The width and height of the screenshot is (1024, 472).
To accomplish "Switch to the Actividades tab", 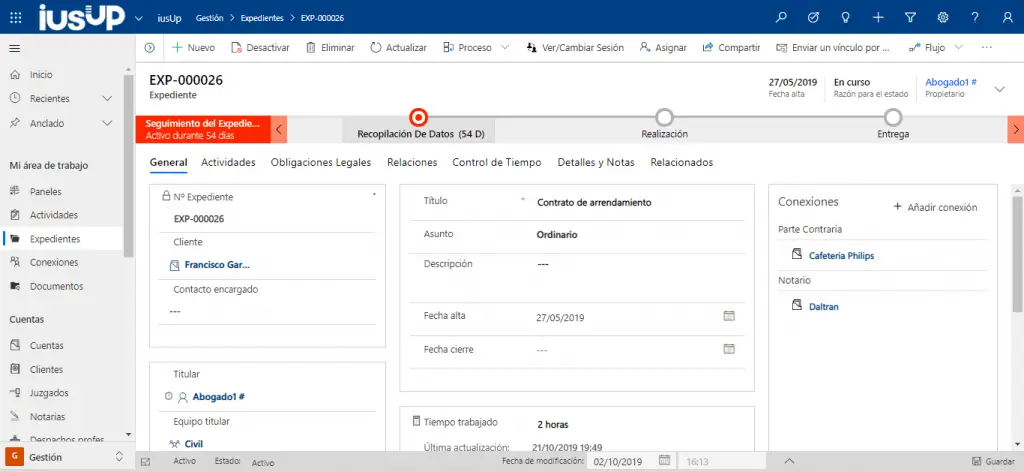I will (228, 162).
